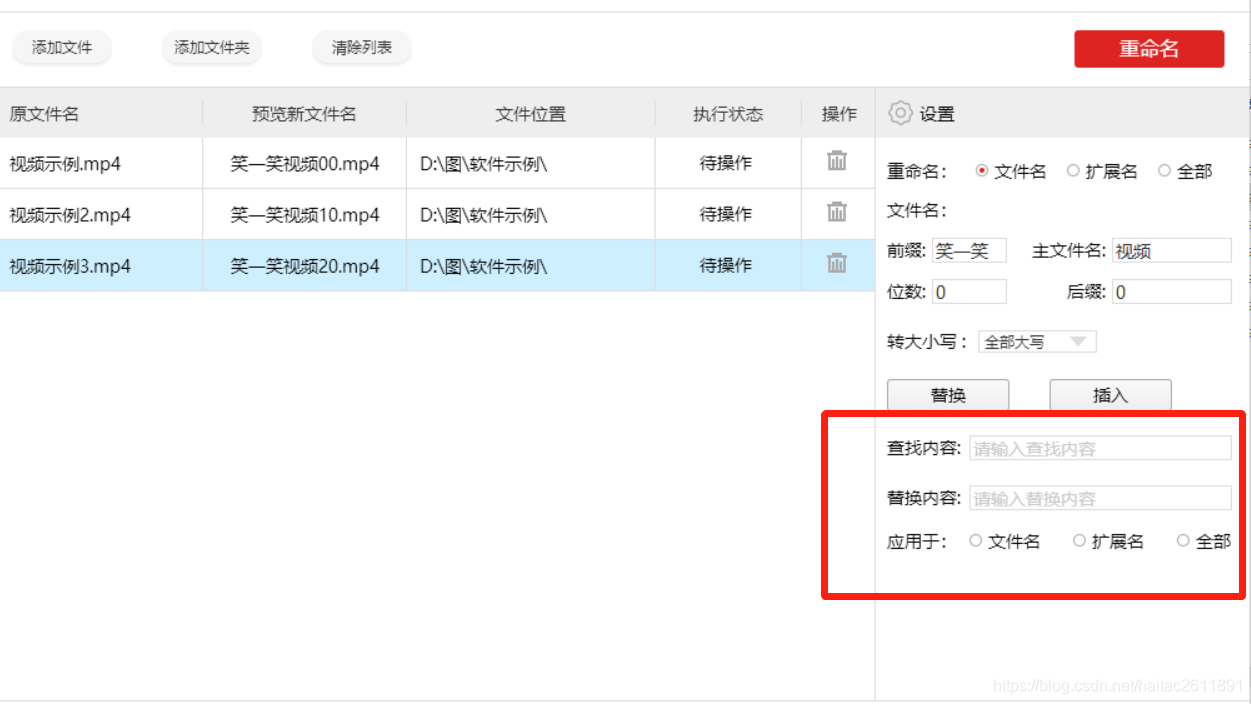Focus the 主文件名 field containing 视频
The image size is (1251, 704).
click(1171, 251)
